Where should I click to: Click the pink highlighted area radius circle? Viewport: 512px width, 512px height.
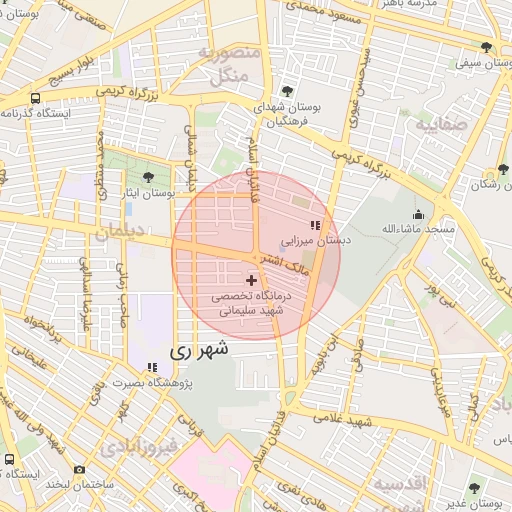point(256,255)
